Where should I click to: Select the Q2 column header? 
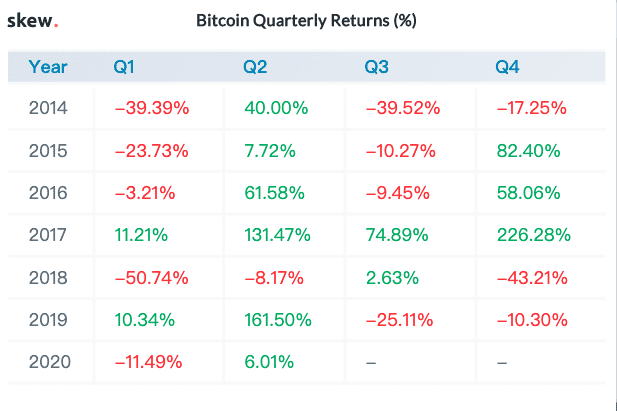tap(255, 67)
